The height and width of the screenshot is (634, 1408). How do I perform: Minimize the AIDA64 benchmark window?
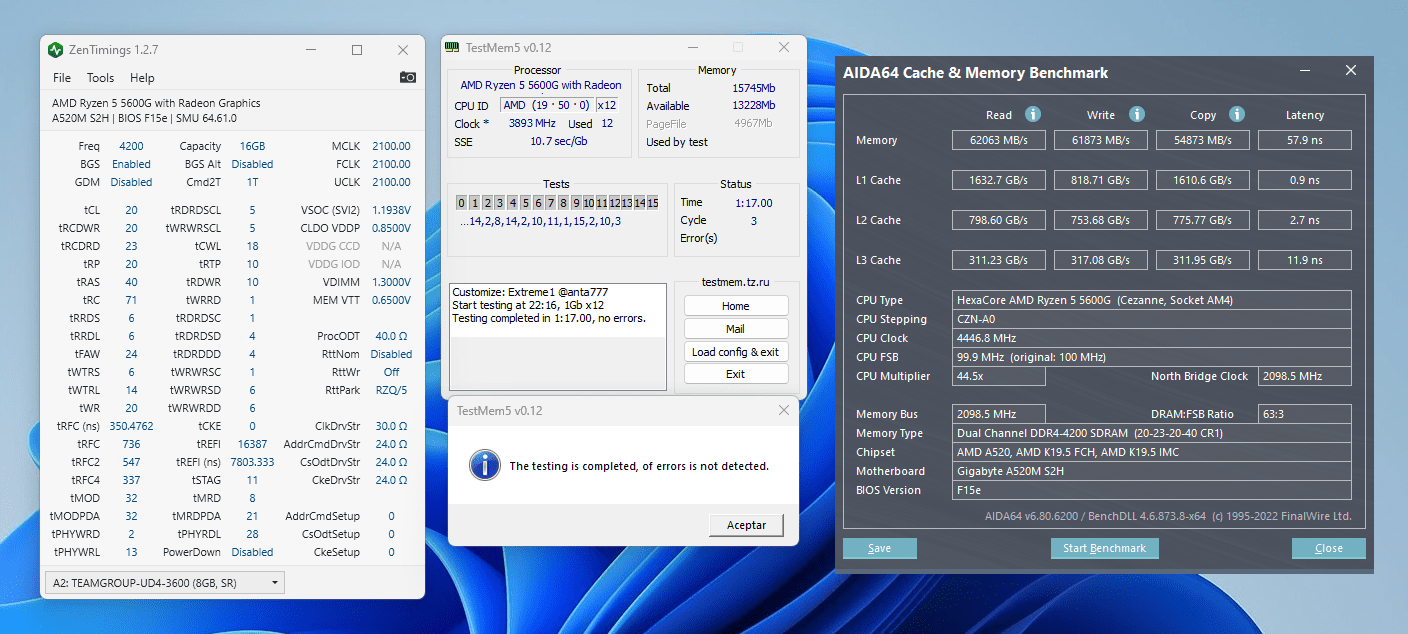[x=1304, y=71]
